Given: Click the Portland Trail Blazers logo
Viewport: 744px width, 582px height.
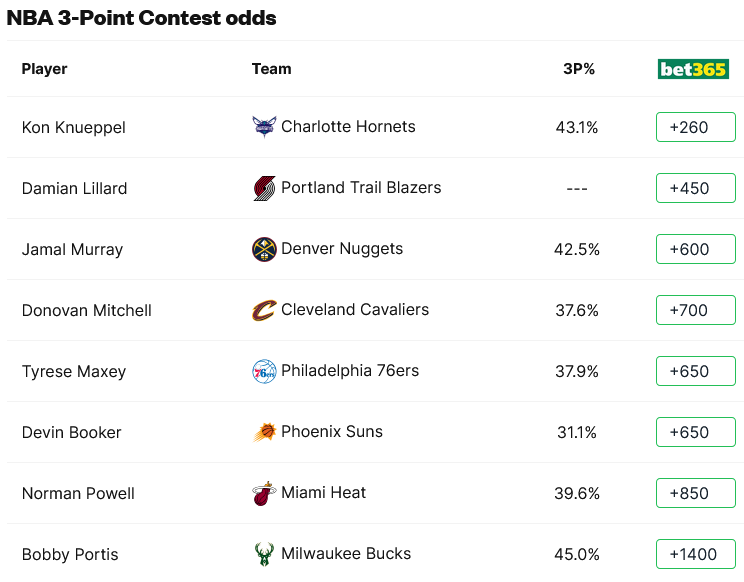Looking at the screenshot, I should click(x=264, y=188).
